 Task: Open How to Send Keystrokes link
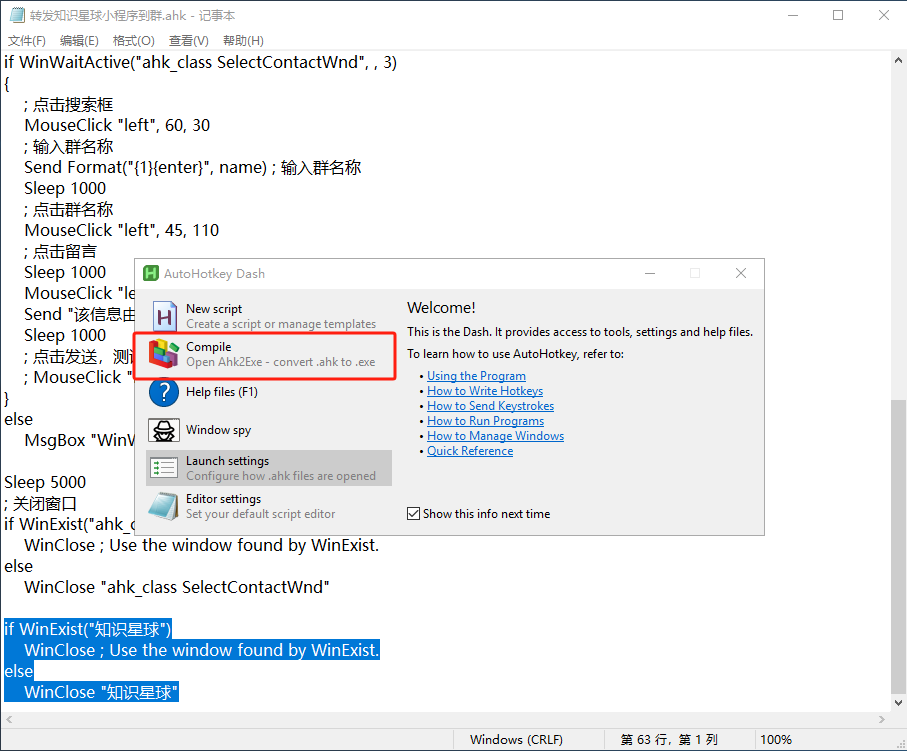491,406
